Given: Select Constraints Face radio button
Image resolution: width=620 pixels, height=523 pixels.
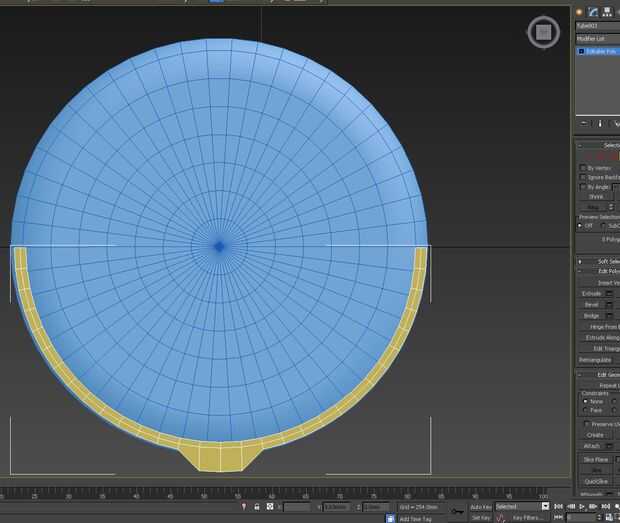Looking at the screenshot, I should click(586, 410).
